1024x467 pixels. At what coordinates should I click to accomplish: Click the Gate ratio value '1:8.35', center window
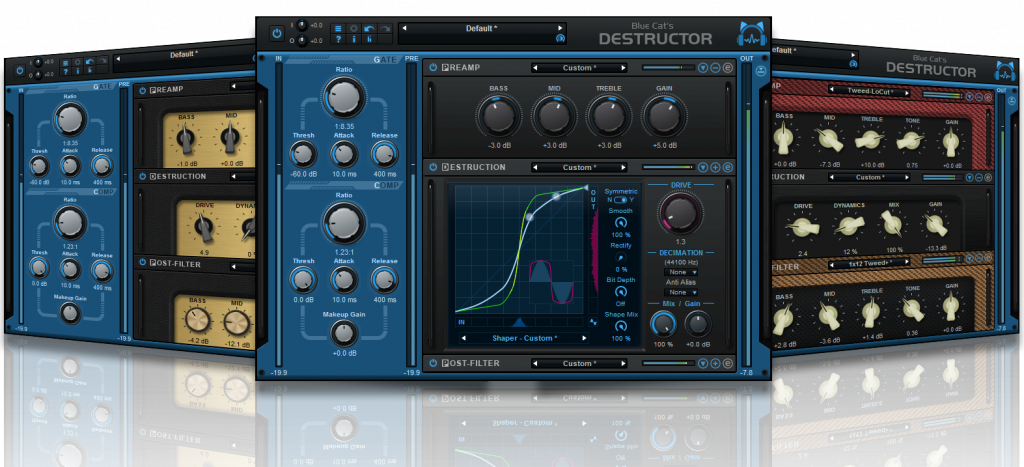pyautogui.click(x=344, y=125)
